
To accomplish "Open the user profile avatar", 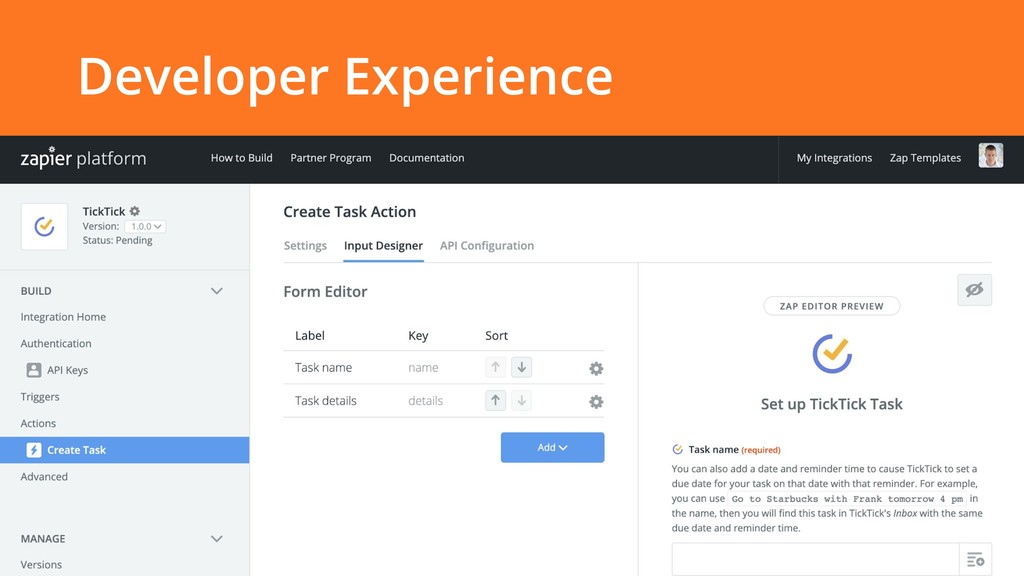I will click(x=990, y=156).
